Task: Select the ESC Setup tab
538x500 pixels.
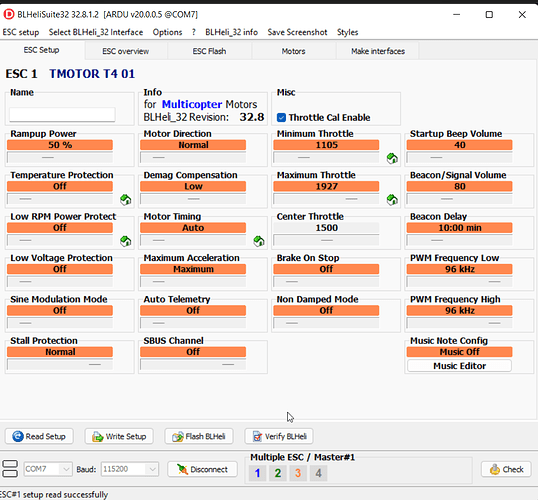Action: click(42, 50)
